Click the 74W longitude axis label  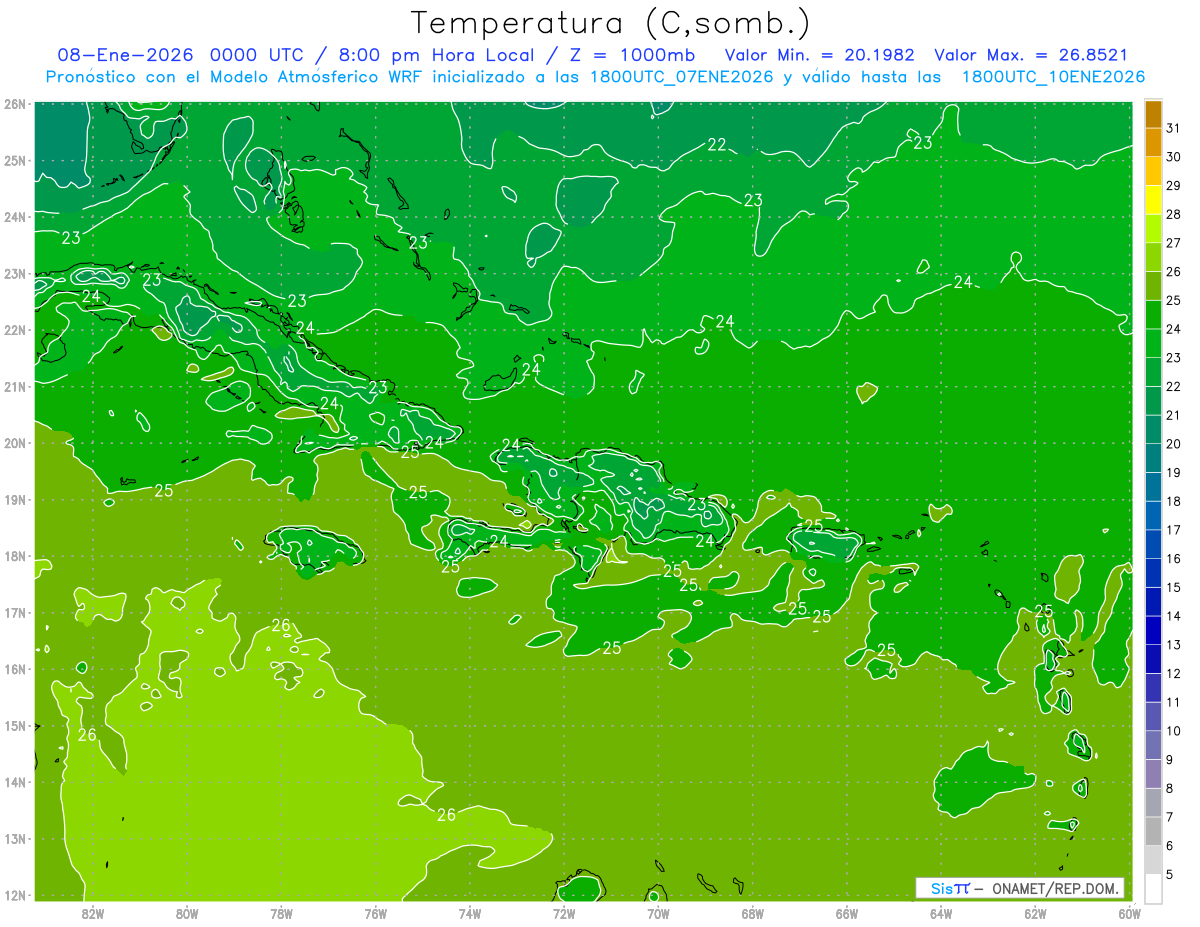(470, 912)
